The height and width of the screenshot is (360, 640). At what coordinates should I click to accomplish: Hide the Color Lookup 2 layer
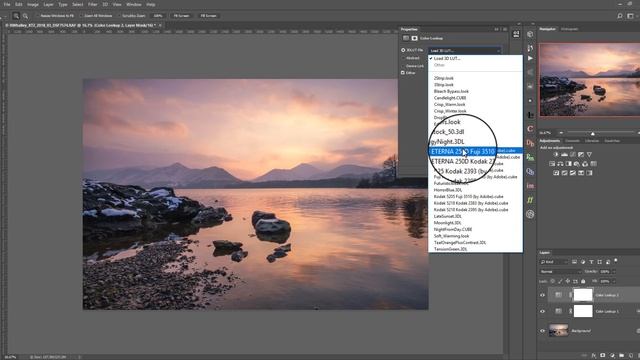542,295
